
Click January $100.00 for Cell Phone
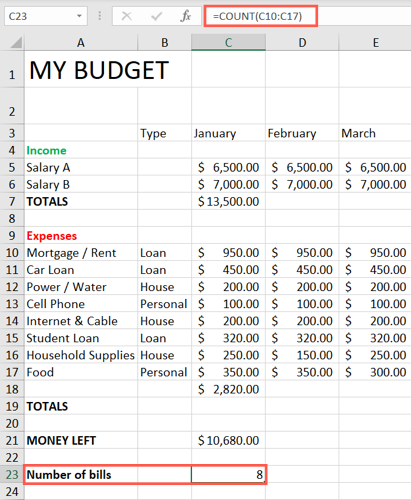tap(228, 304)
